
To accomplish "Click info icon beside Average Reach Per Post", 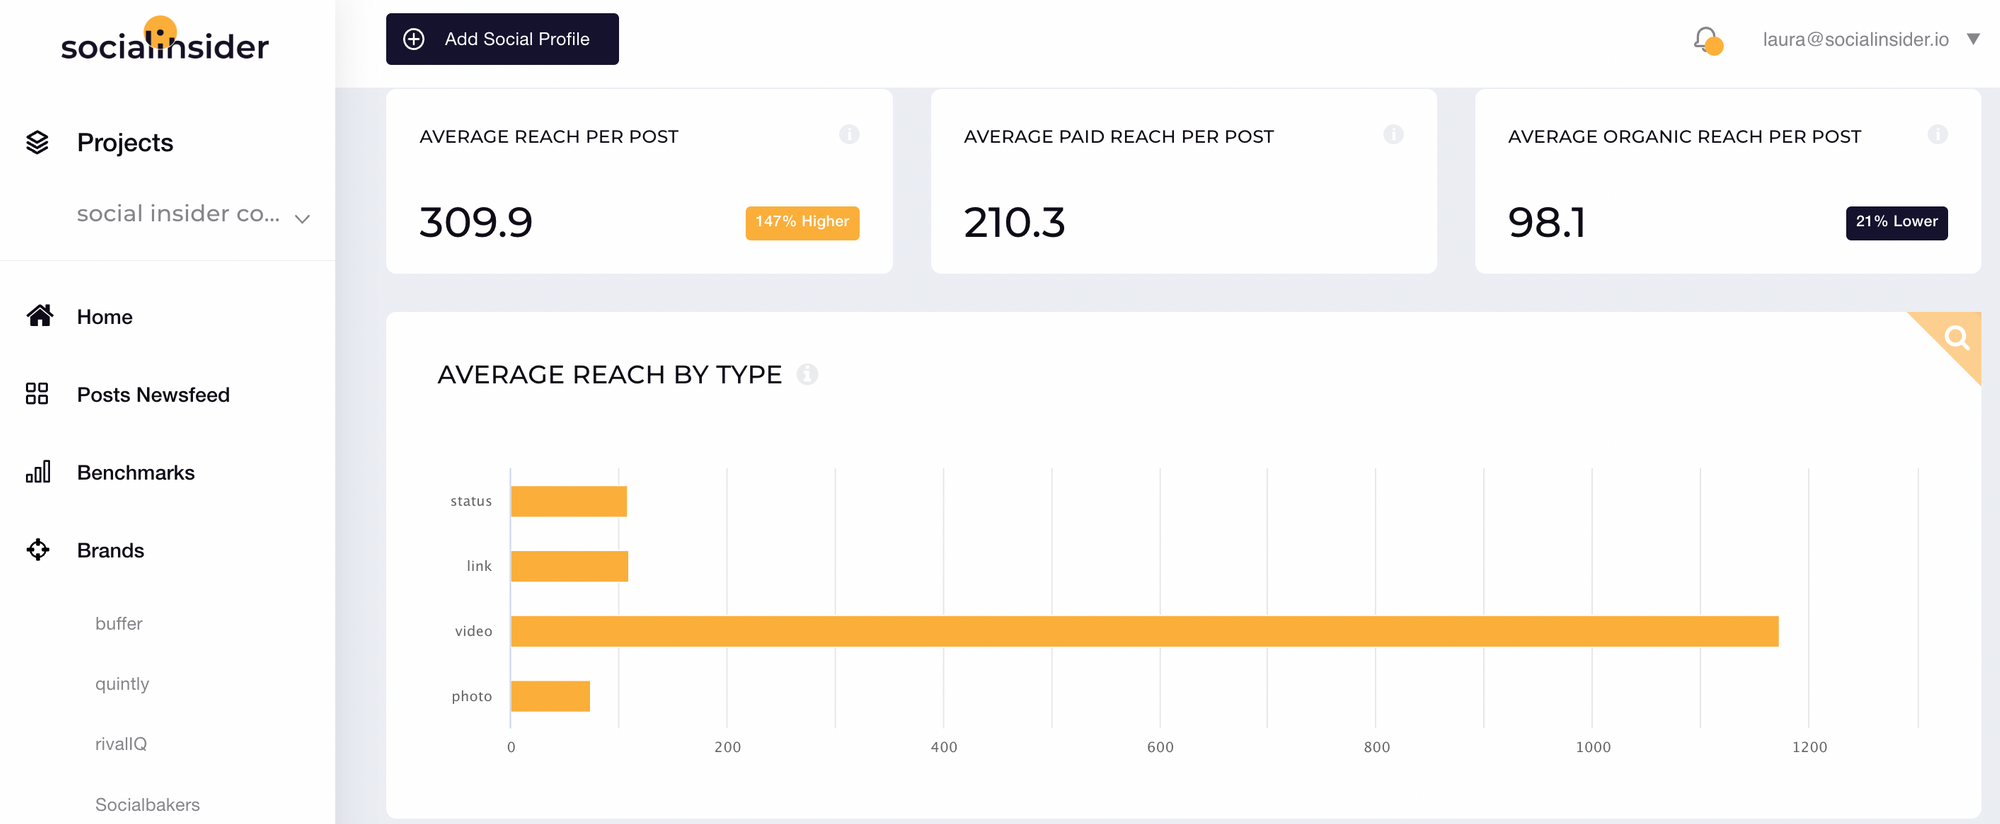I will pyautogui.click(x=849, y=134).
